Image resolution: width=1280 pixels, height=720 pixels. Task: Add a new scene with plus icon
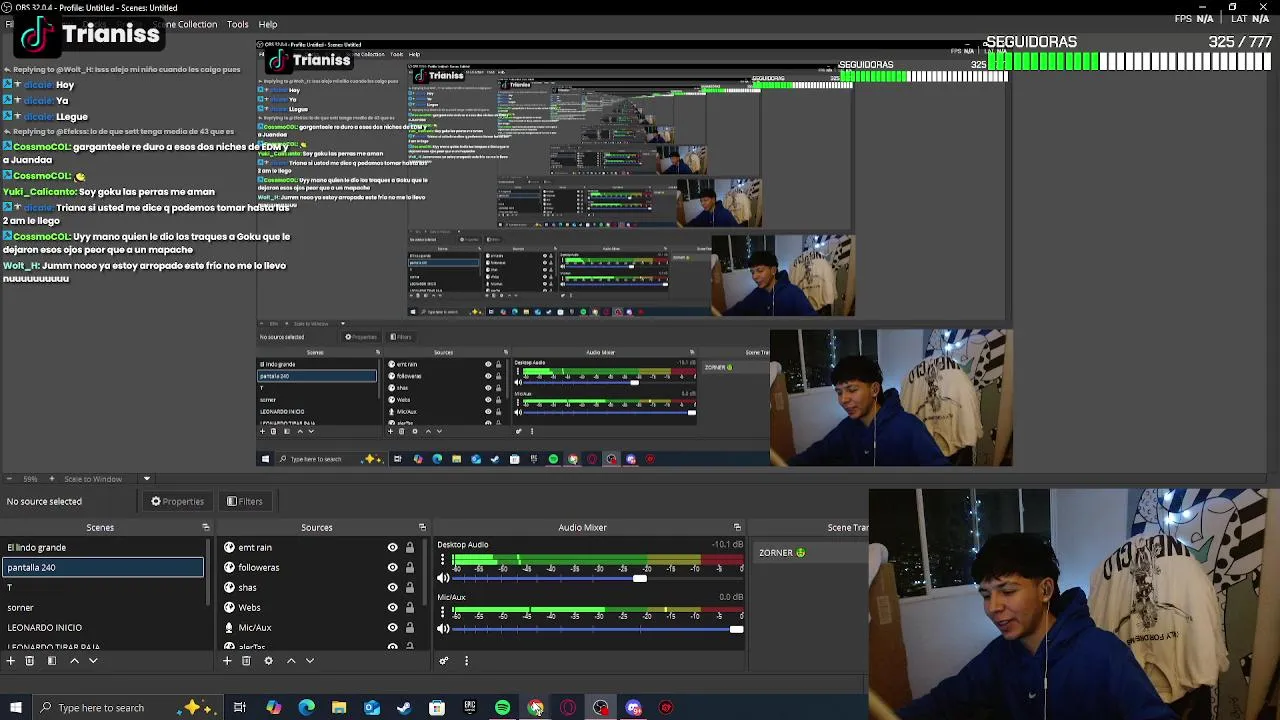click(11, 660)
